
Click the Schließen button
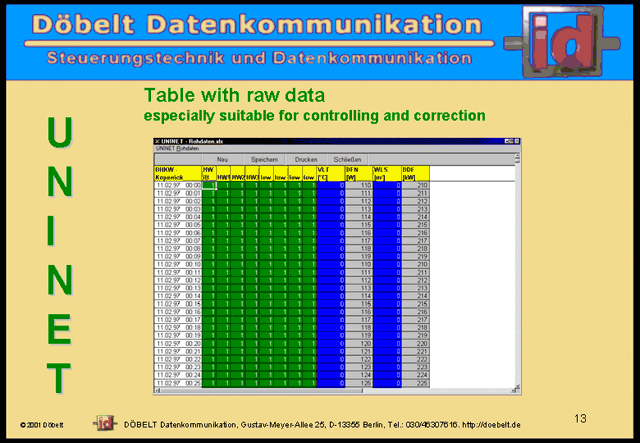[x=347, y=159]
